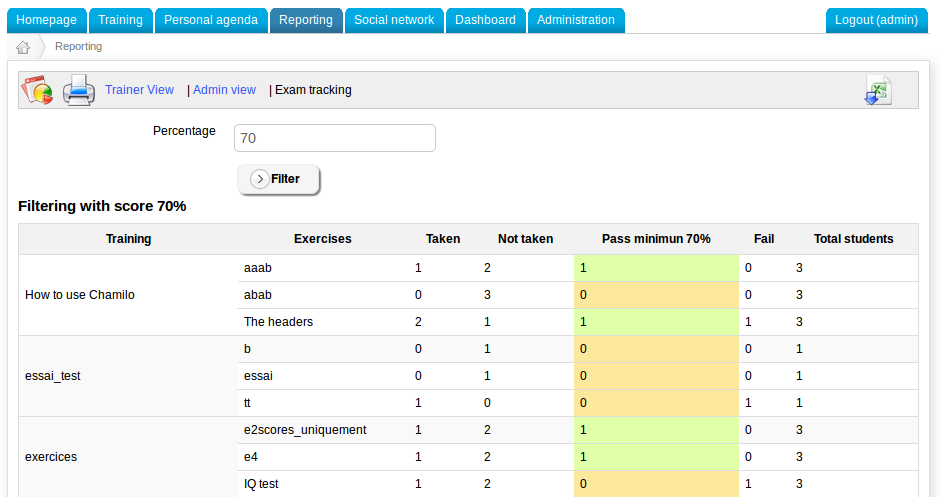Click the printer icon to print
Screen dimensions: 942x497
coord(78,90)
